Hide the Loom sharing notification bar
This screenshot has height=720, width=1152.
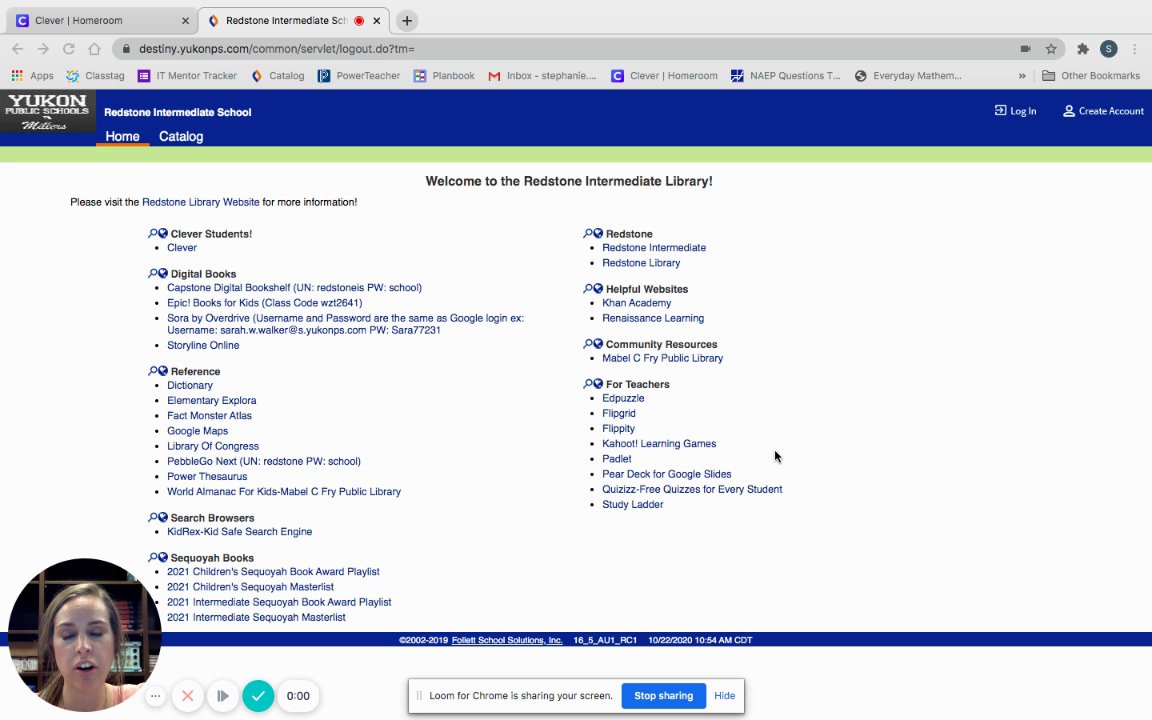pyautogui.click(x=724, y=696)
